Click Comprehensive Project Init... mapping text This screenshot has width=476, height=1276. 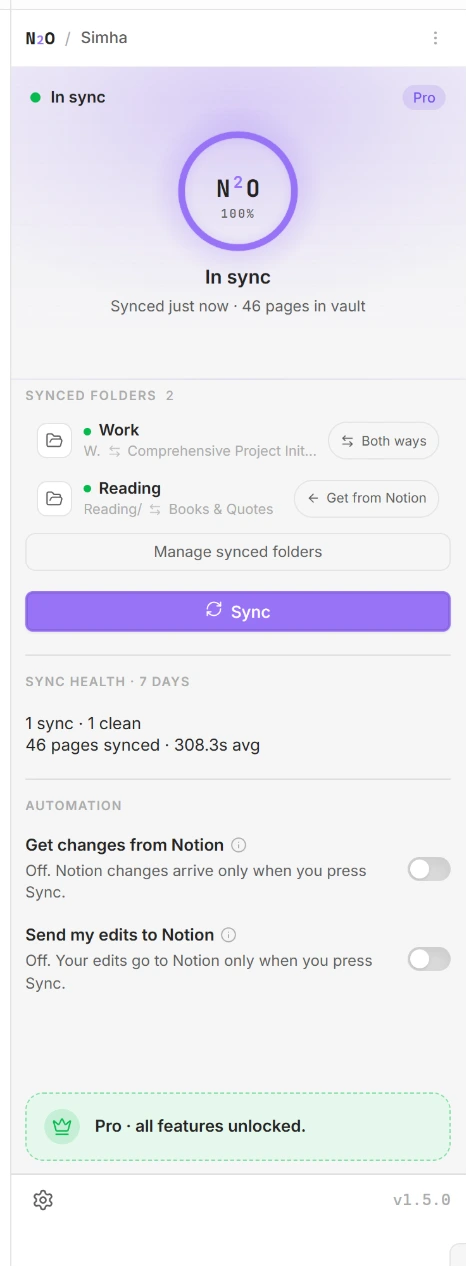click(222, 451)
